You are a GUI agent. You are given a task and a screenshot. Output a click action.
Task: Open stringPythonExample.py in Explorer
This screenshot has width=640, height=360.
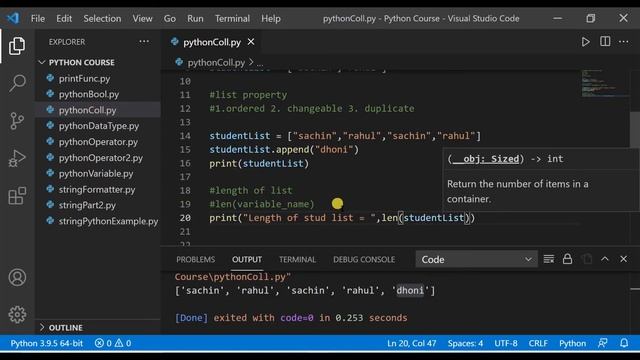click(108, 221)
